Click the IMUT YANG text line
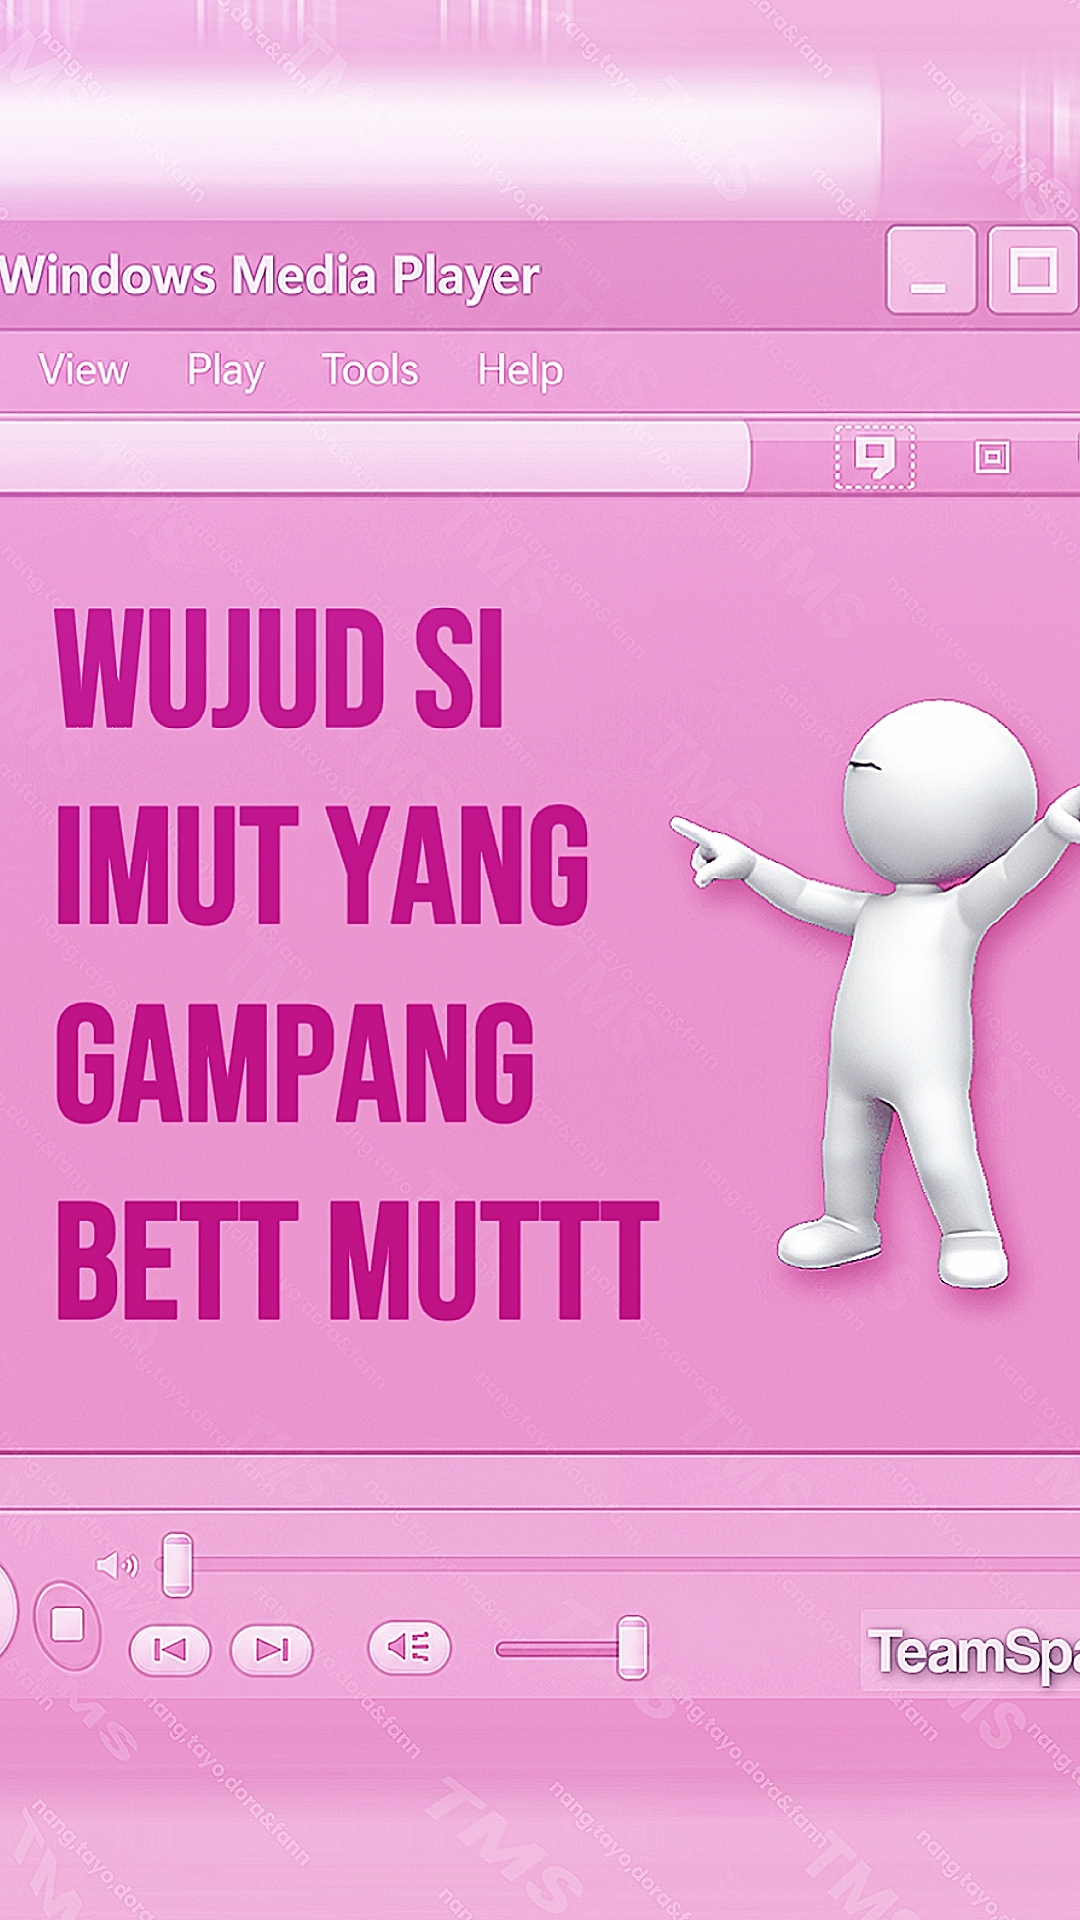1080x1920 pixels. (x=322, y=865)
